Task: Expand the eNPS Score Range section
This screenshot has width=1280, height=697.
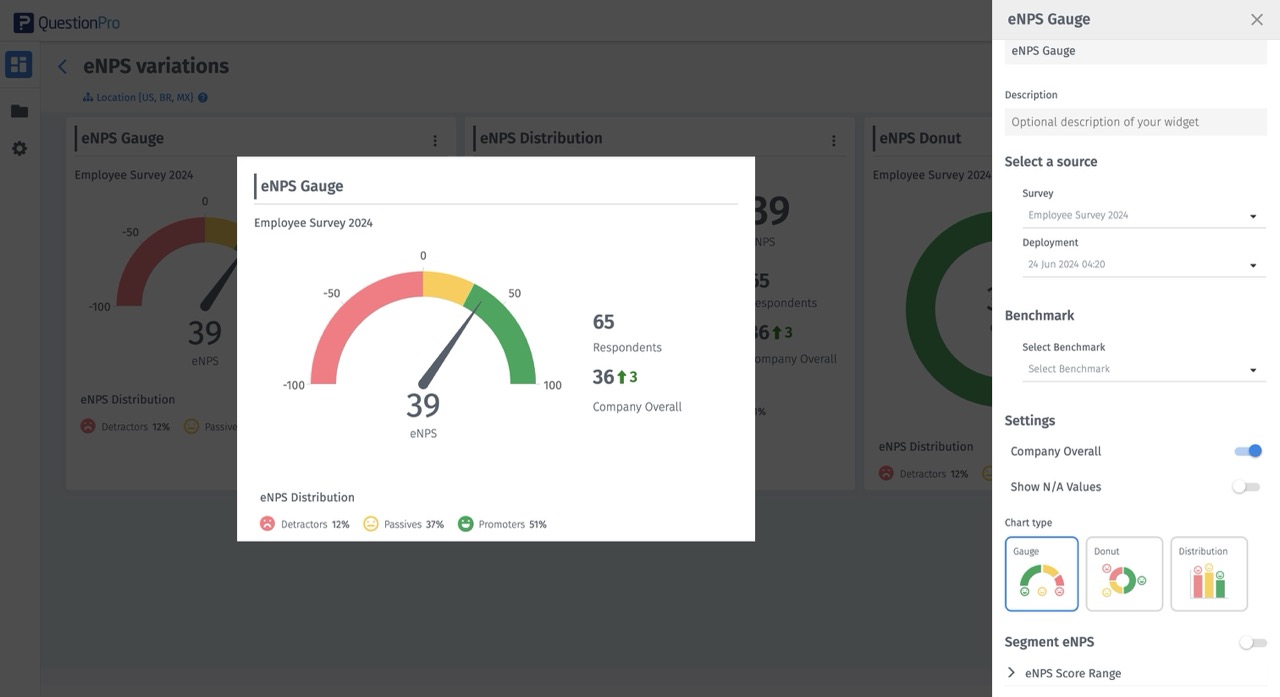Action: point(1072,673)
